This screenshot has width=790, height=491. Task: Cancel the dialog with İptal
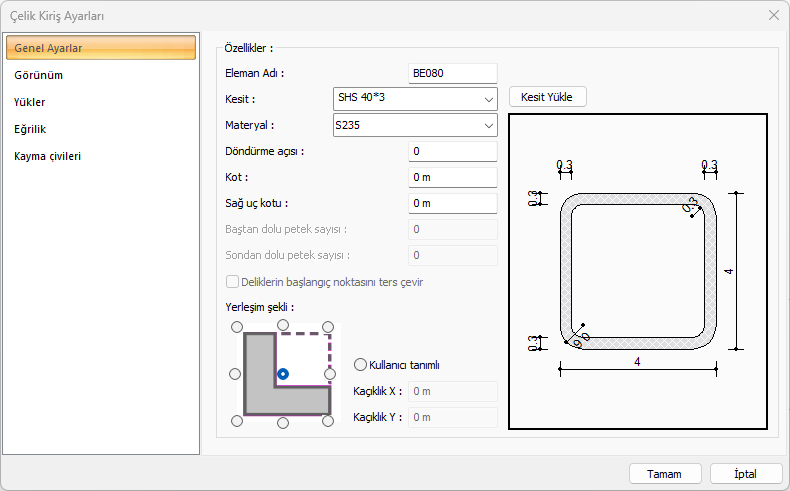point(746,474)
